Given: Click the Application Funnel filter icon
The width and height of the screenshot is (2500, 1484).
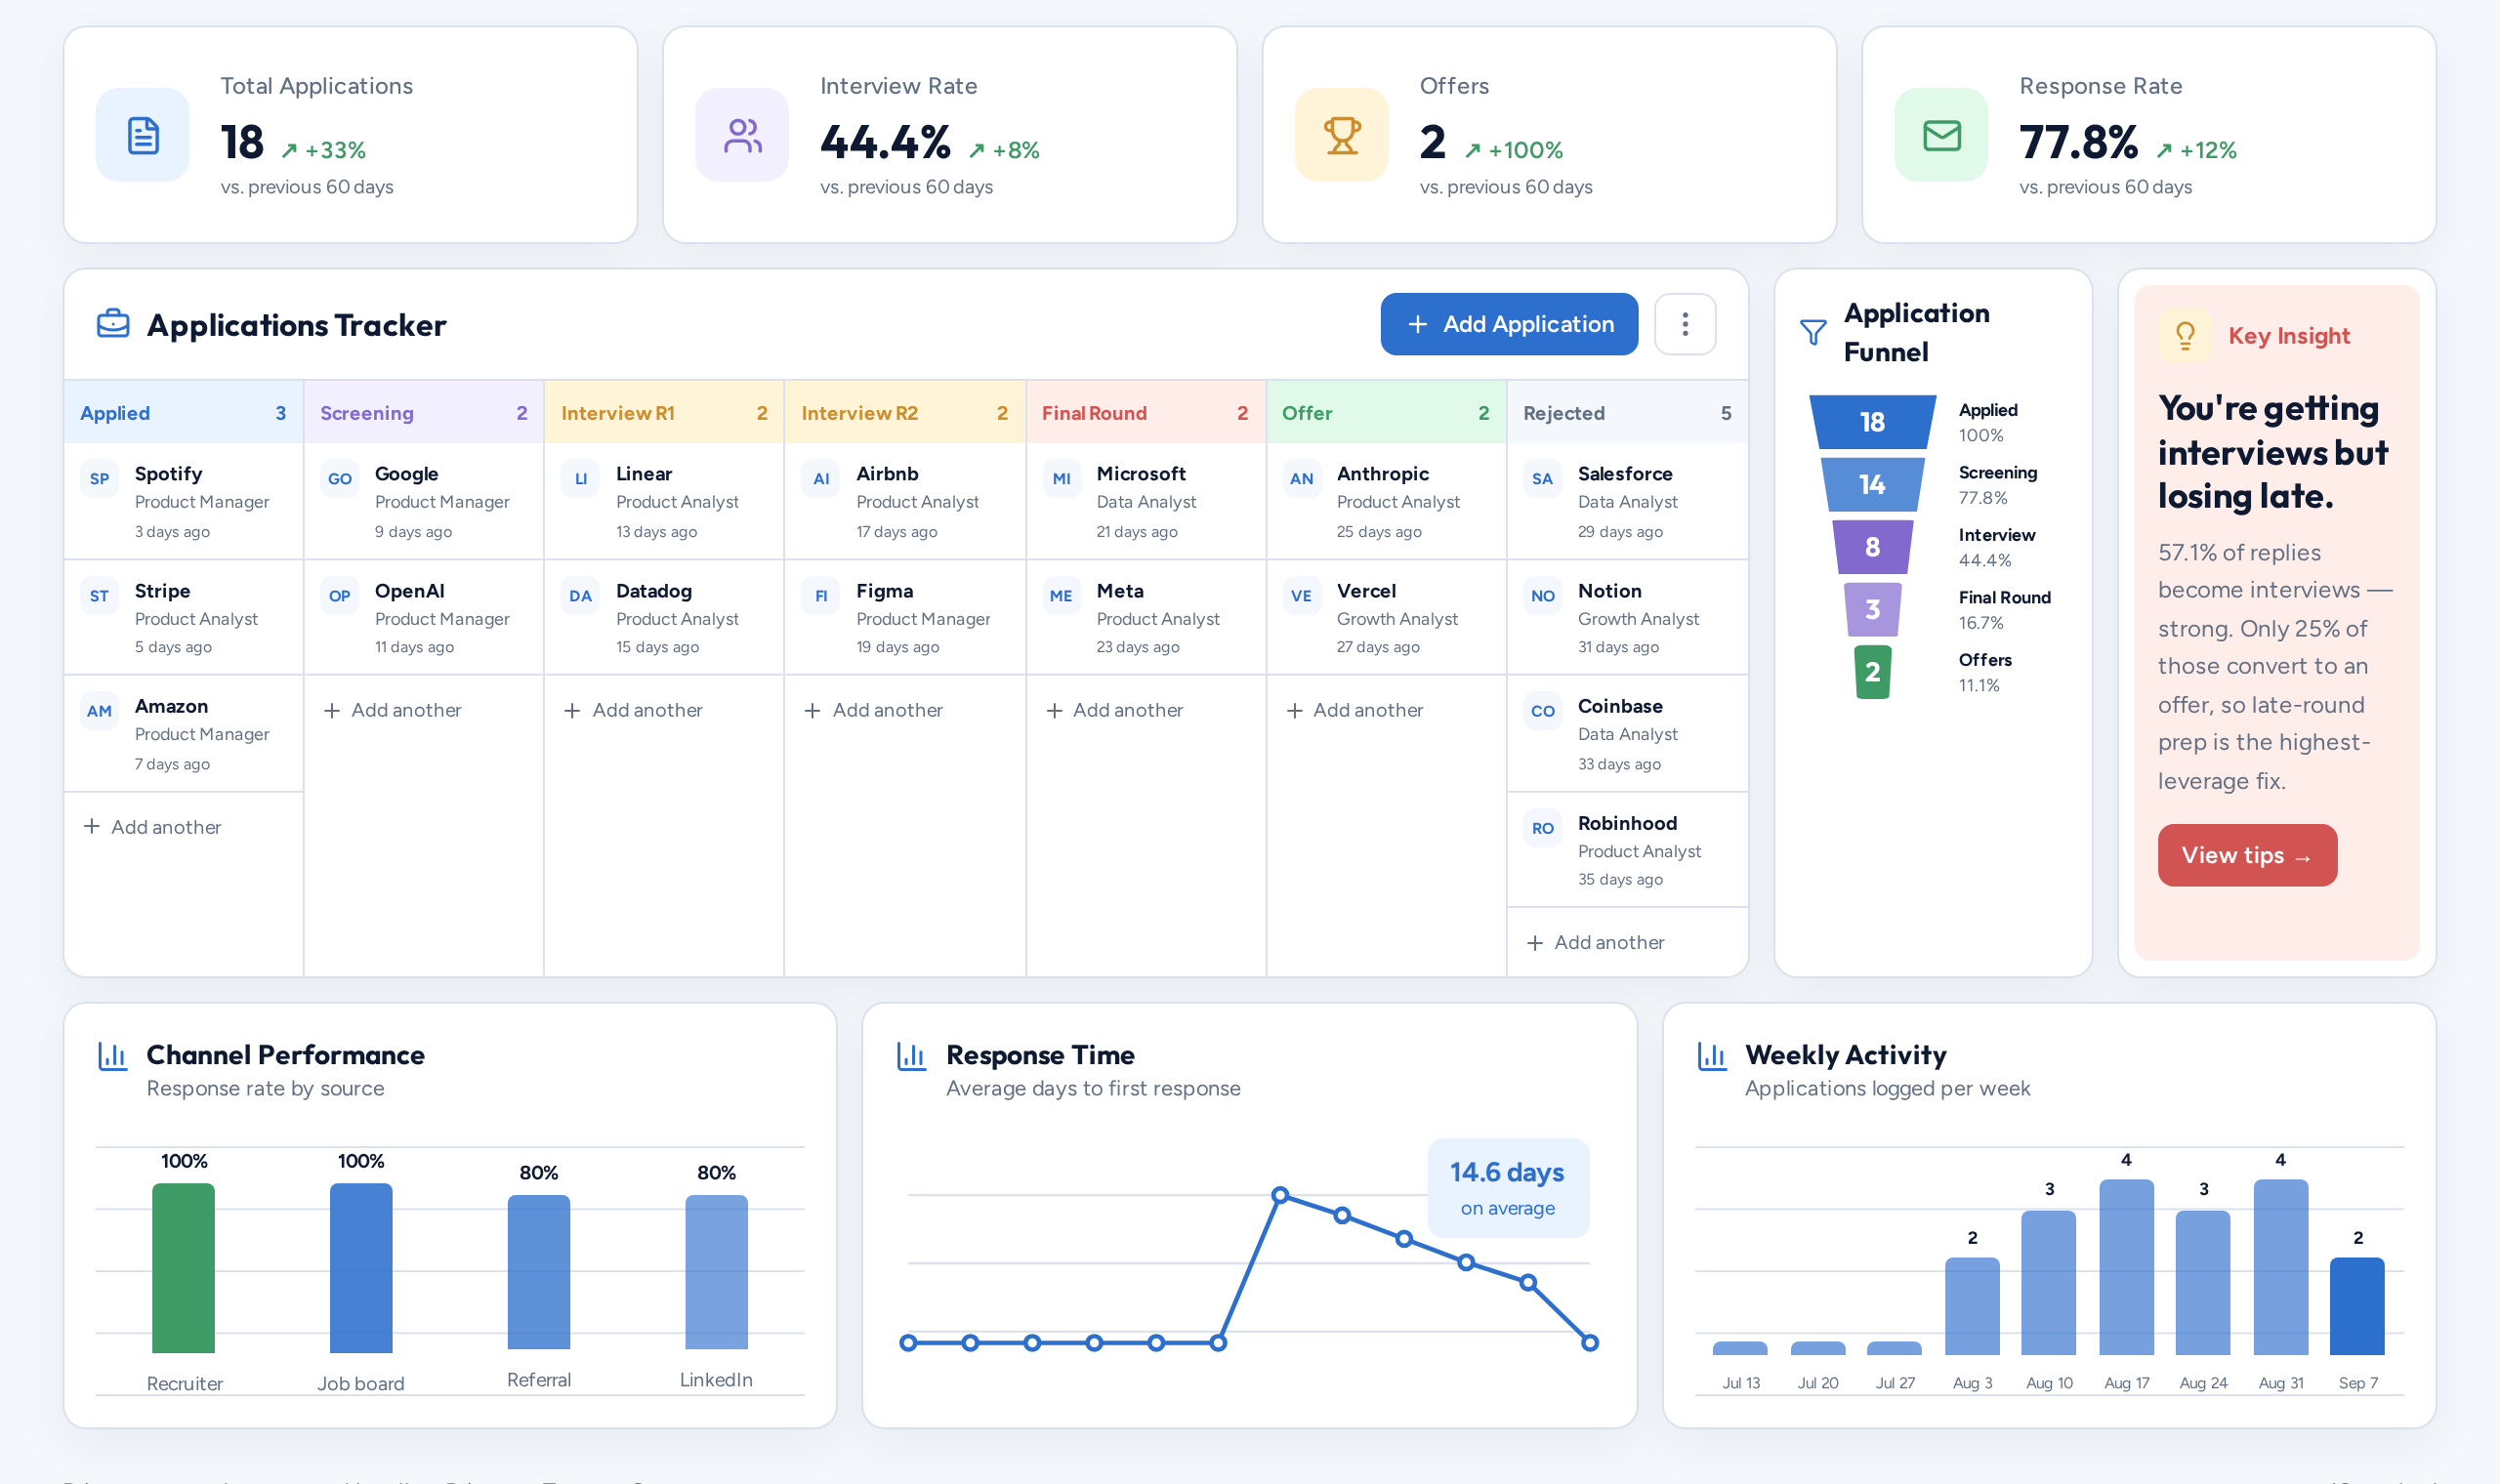Looking at the screenshot, I should 1813,332.
